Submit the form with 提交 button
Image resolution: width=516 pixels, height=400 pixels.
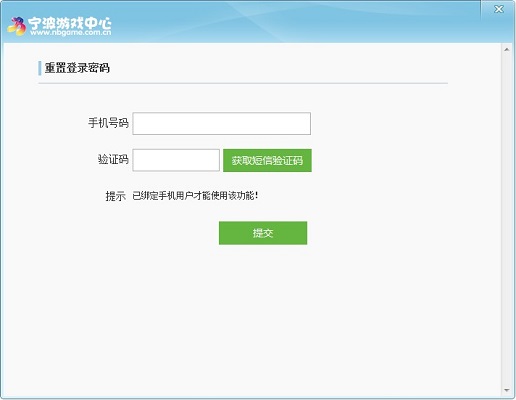click(263, 233)
